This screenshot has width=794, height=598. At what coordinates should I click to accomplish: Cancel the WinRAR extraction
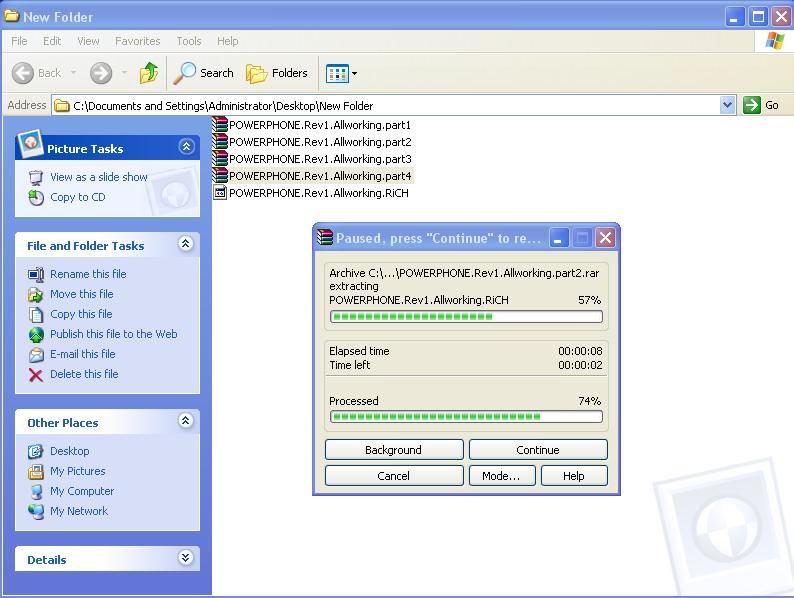[394, 475]
